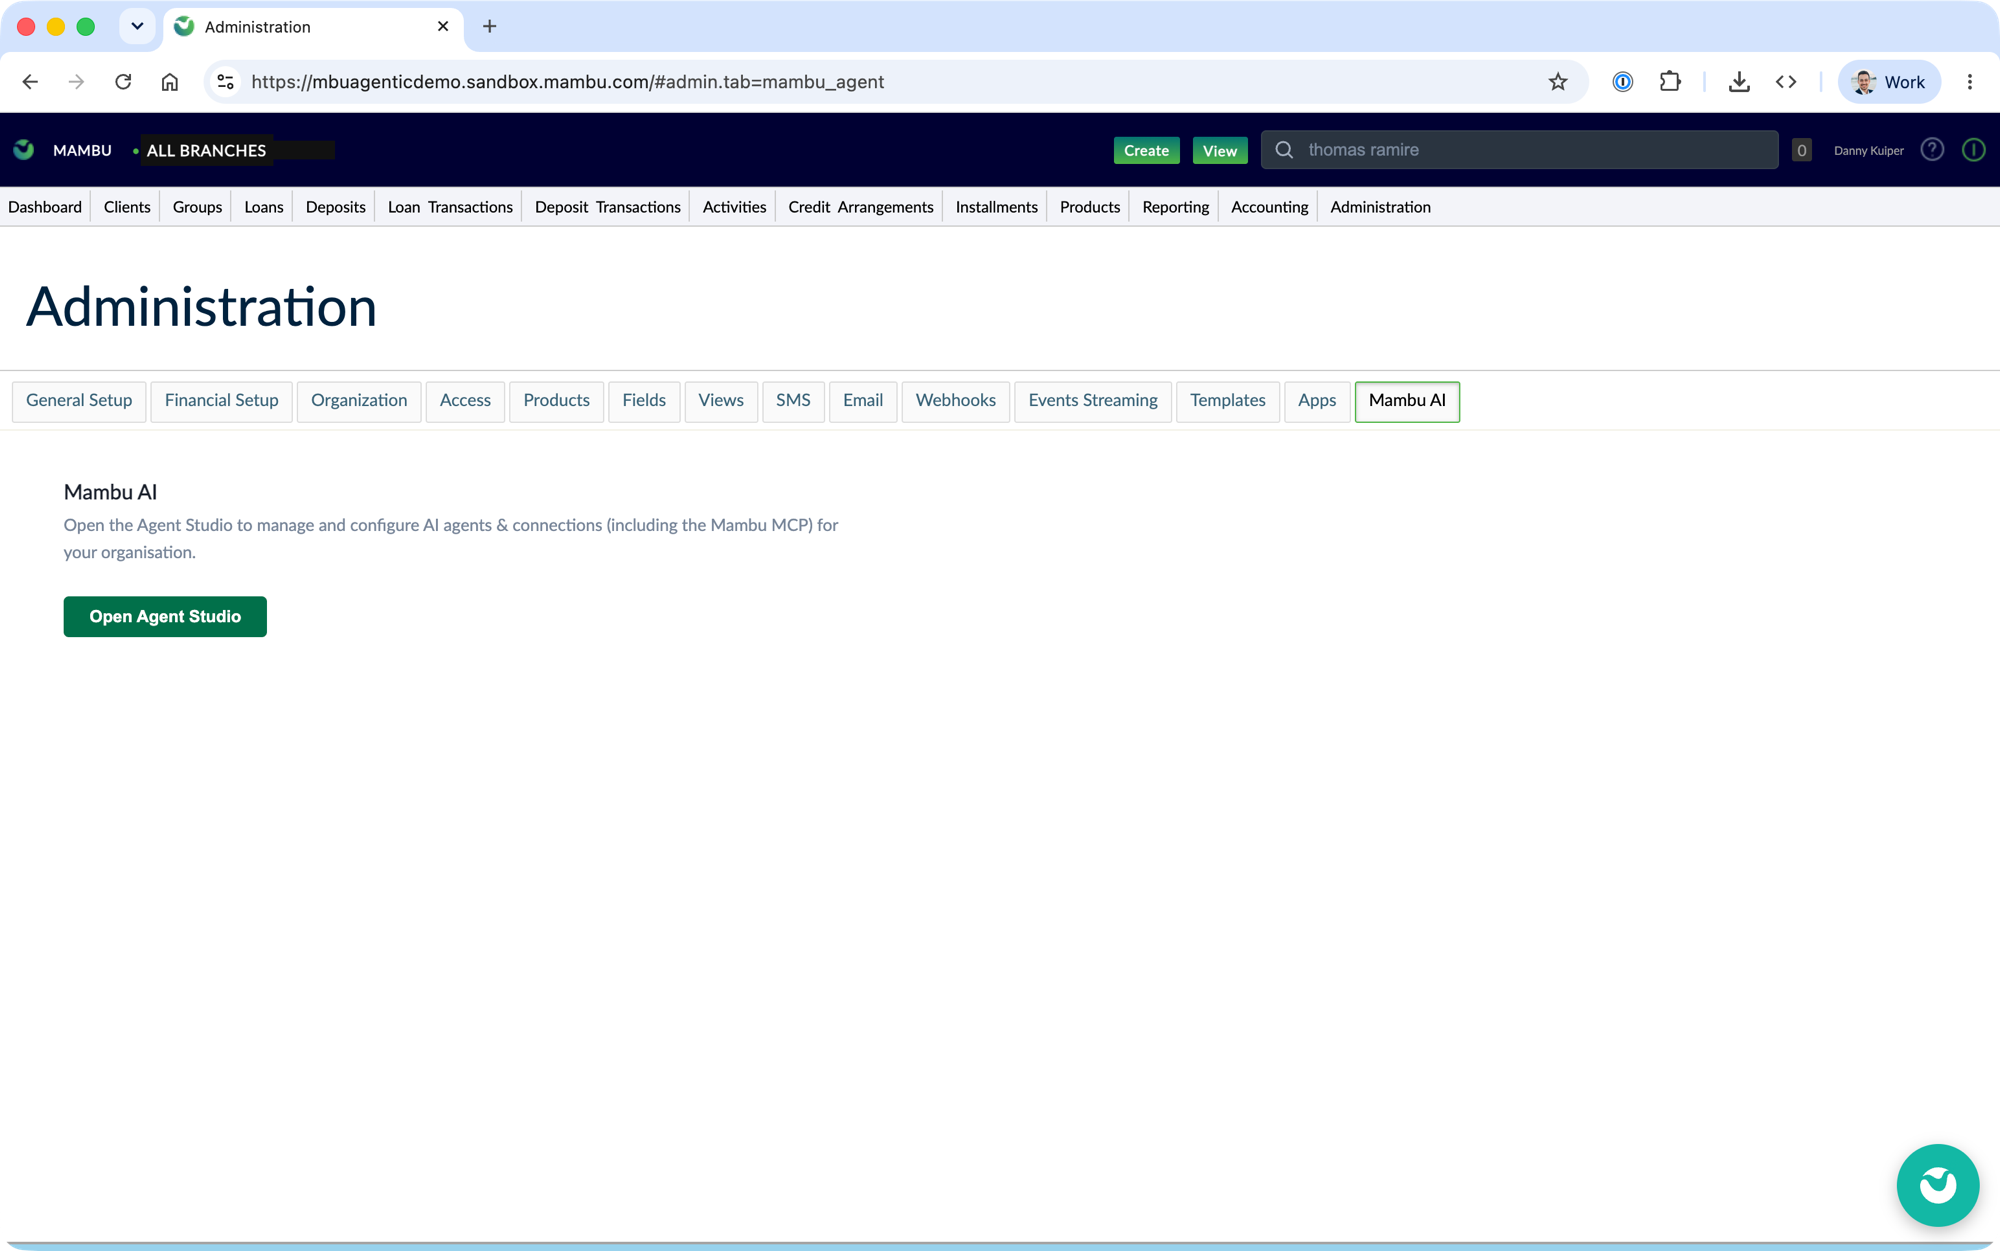Open the Clients menu
Image resolution: width=2000 pixels, height=1251 pixels.
(x=127, y=207)
